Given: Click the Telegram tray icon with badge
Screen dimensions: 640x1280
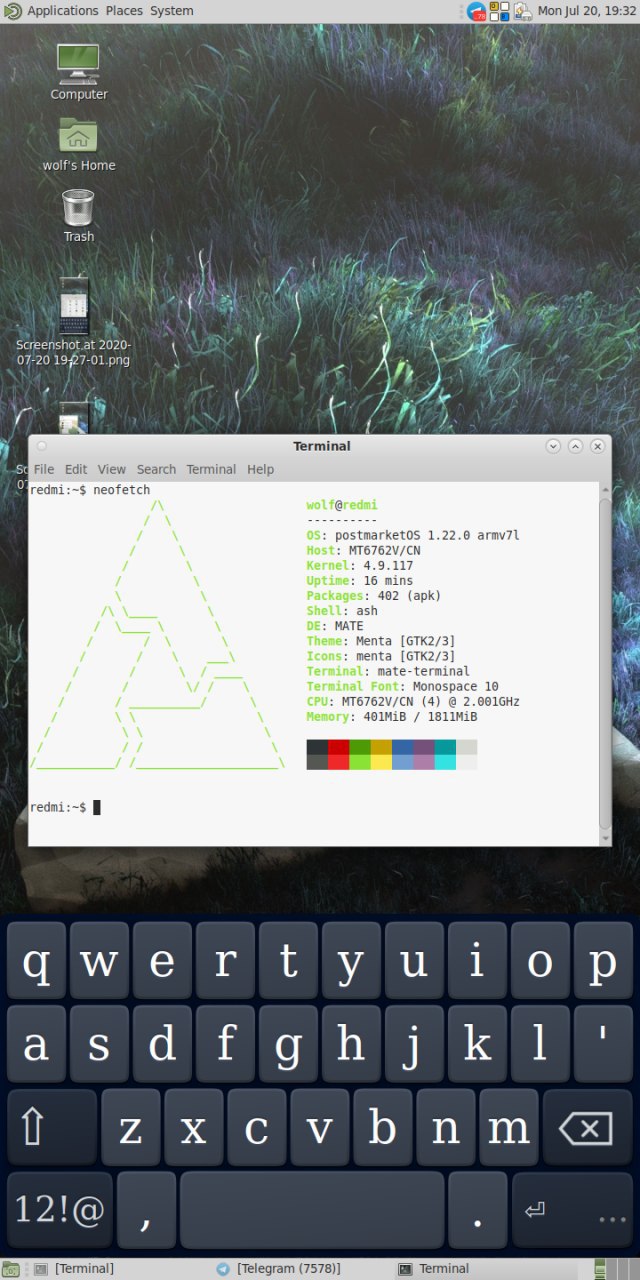Looking at the screenshot, I should pos(477,11).
